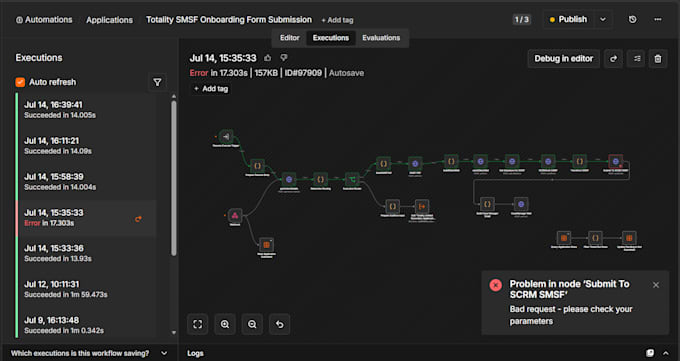Select the last orange table node at bottom right
Screen dimensions: 680x361
(629, 238)
